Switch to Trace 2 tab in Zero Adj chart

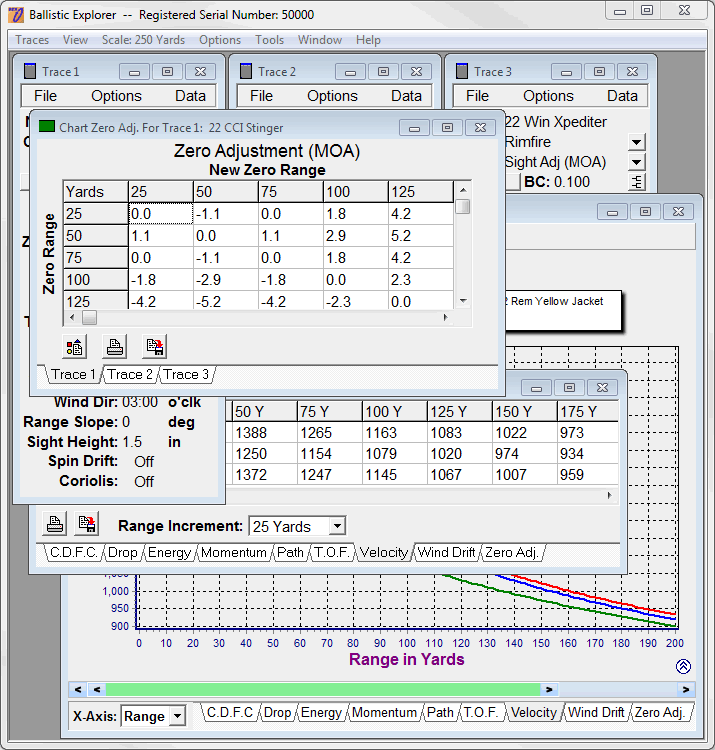[130, 374]
